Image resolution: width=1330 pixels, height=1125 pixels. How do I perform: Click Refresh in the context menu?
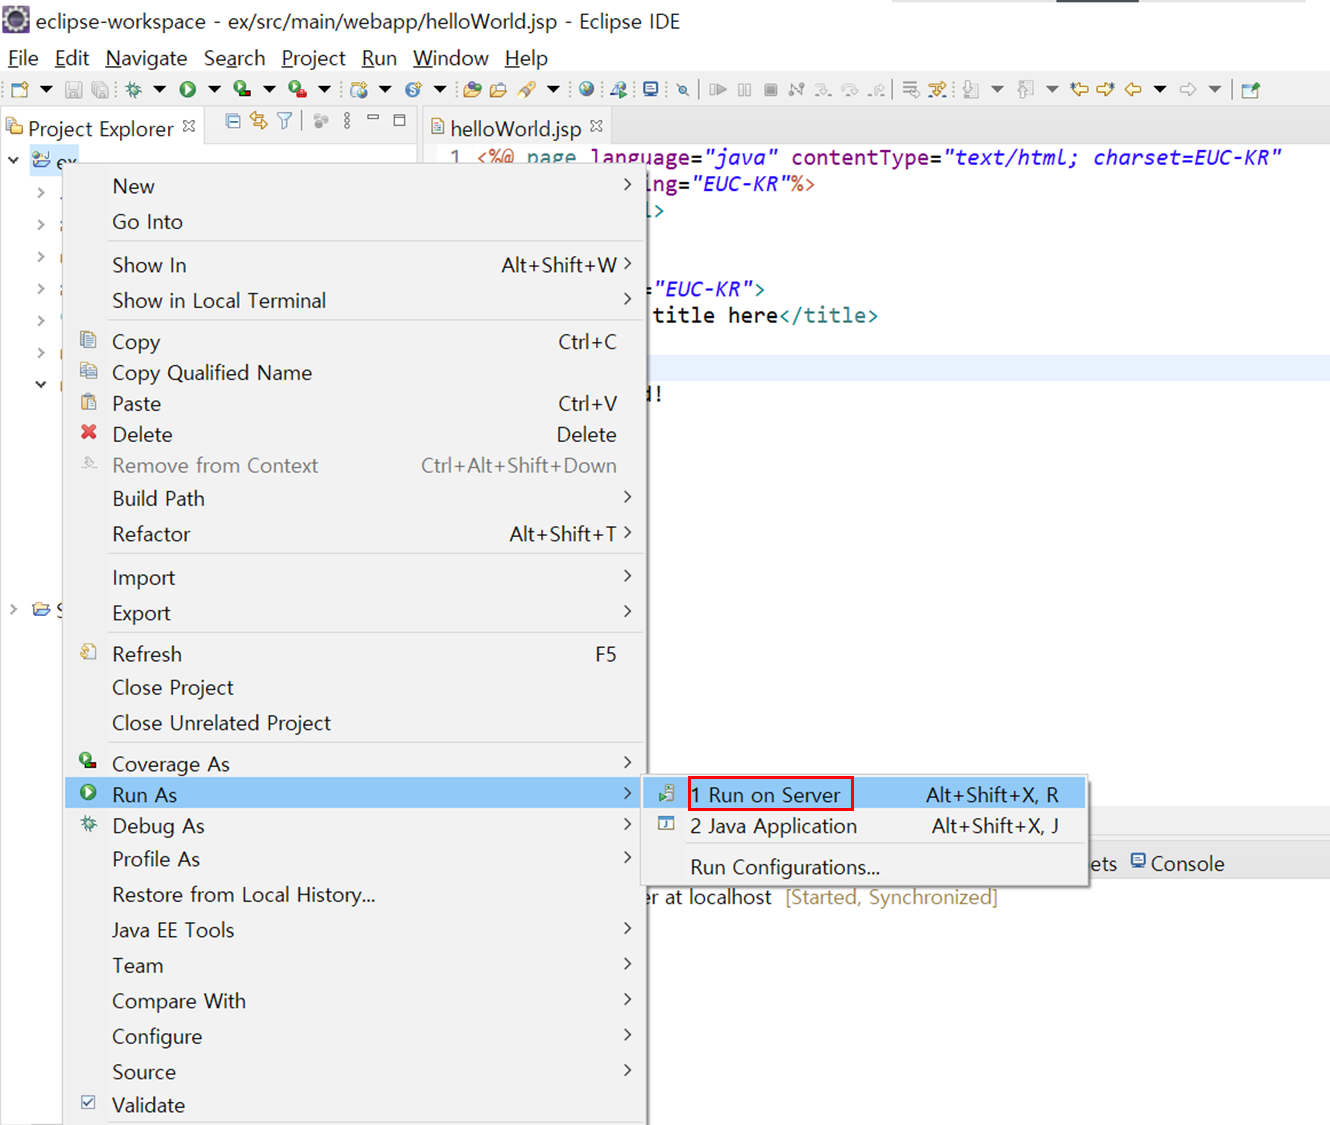(355, 654)
